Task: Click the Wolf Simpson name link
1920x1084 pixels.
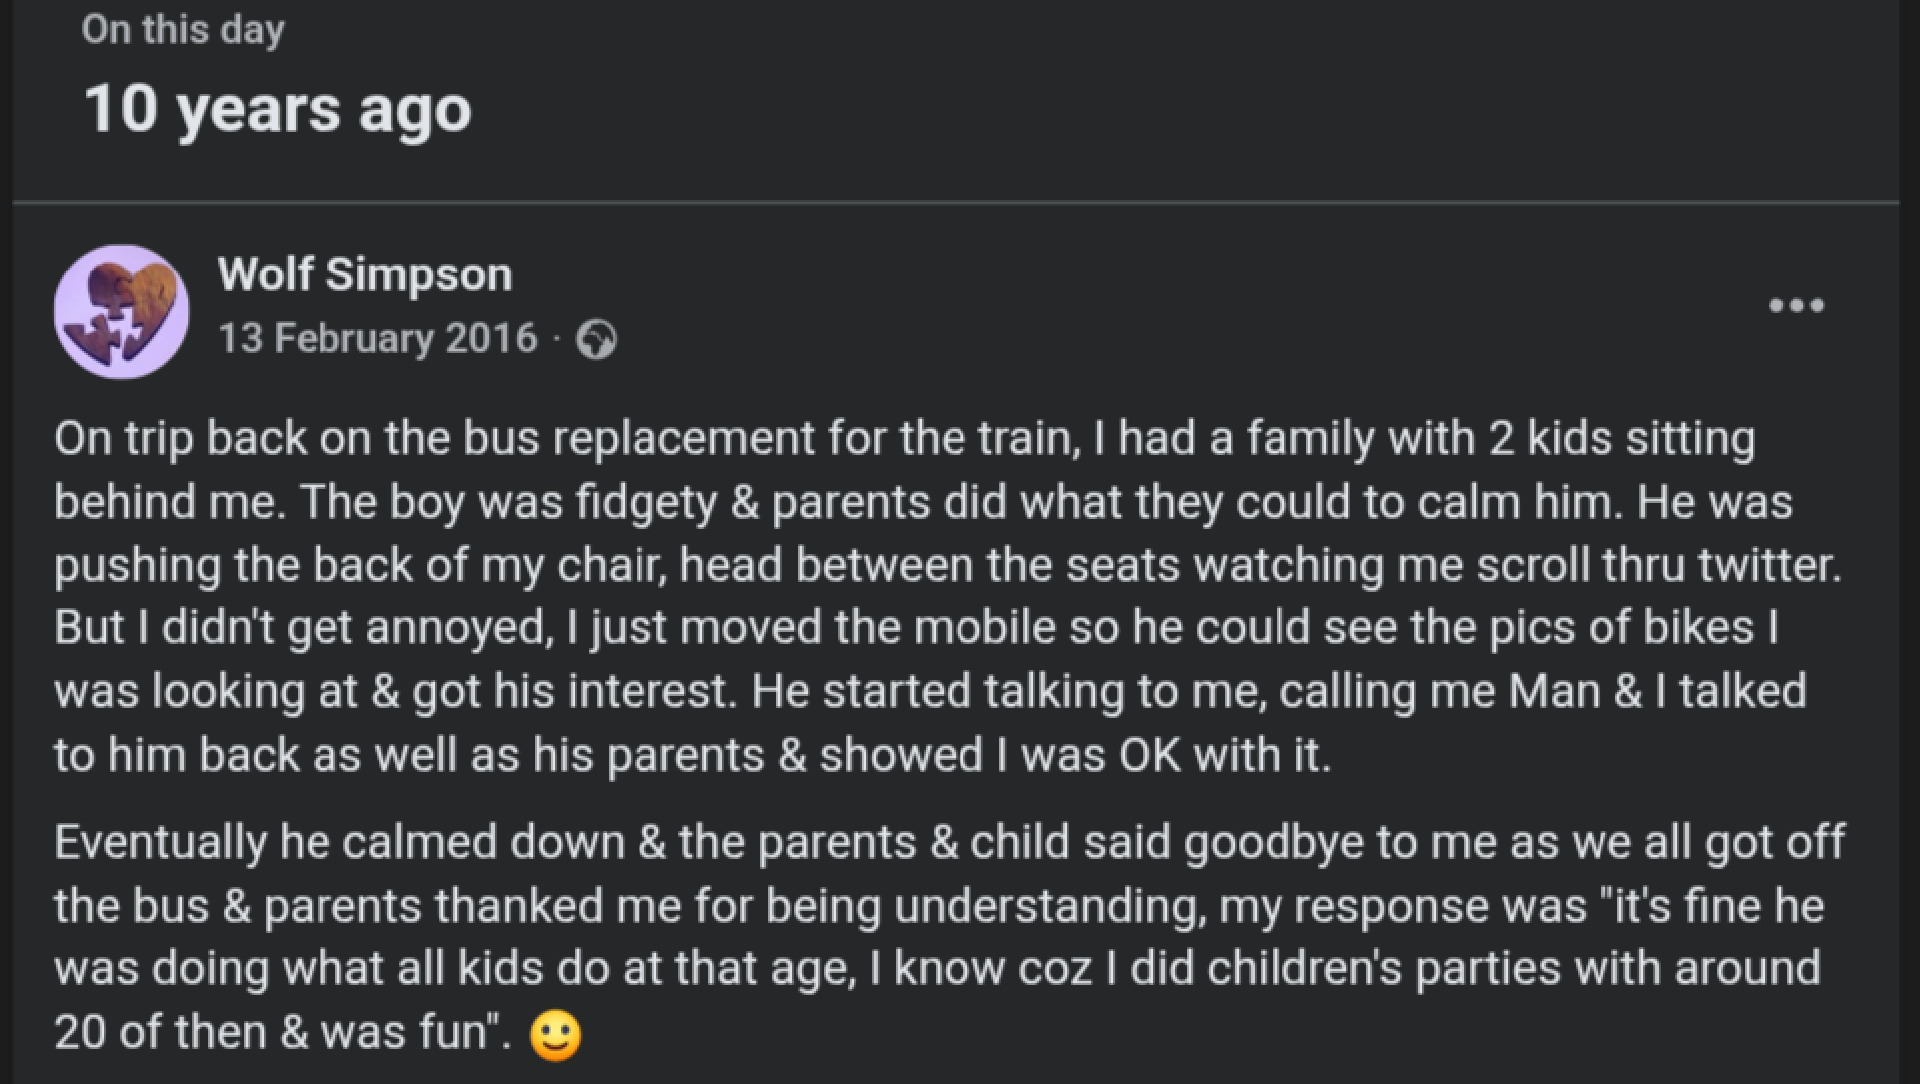Action: (365, 274)
